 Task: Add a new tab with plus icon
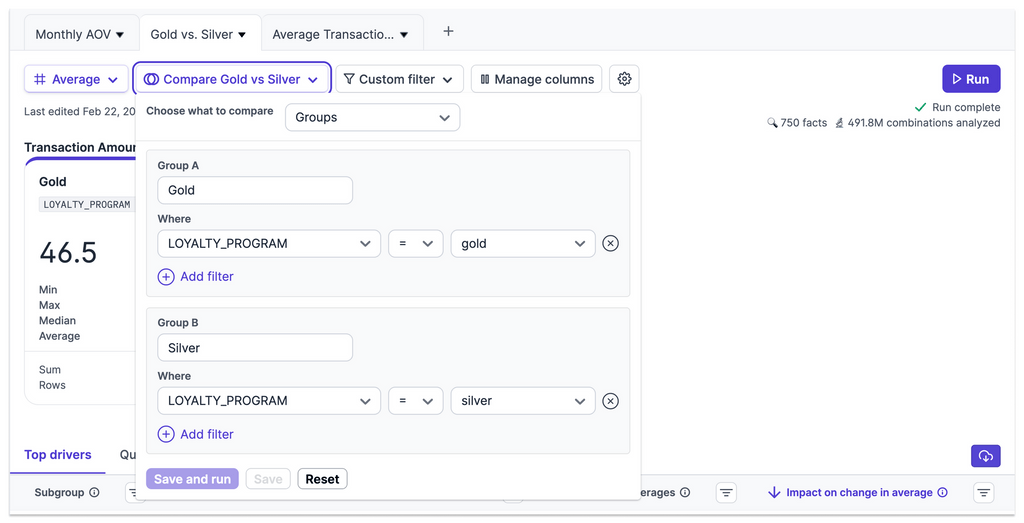[x=448, y=32]
